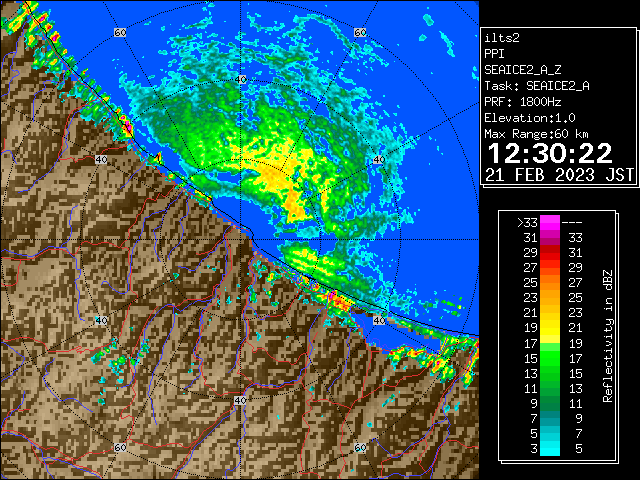Image resolution: width=640 pixels, height=480 pixels.
Task: Click the '21 FEB 2023 JST' date
Action: coord(559,175)
